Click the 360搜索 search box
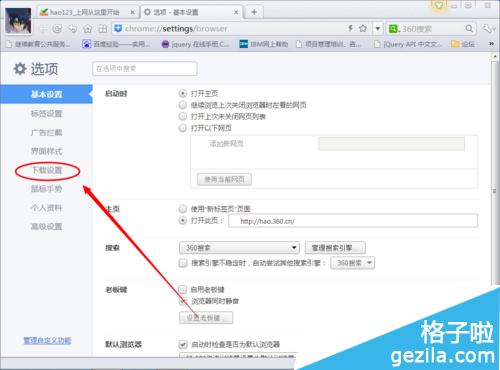Image resolution: width=500 pixels, height=370 pixels. 431,29
